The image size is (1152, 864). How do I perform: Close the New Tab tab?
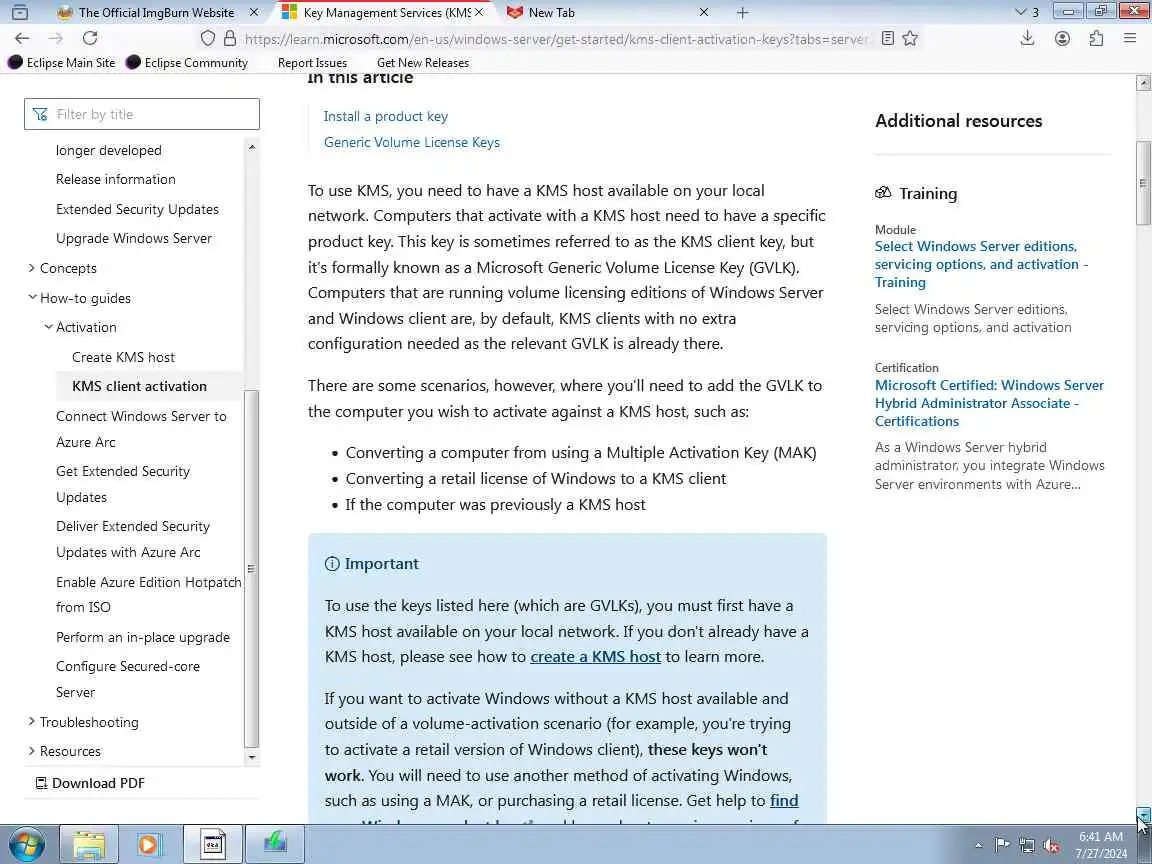703,12
